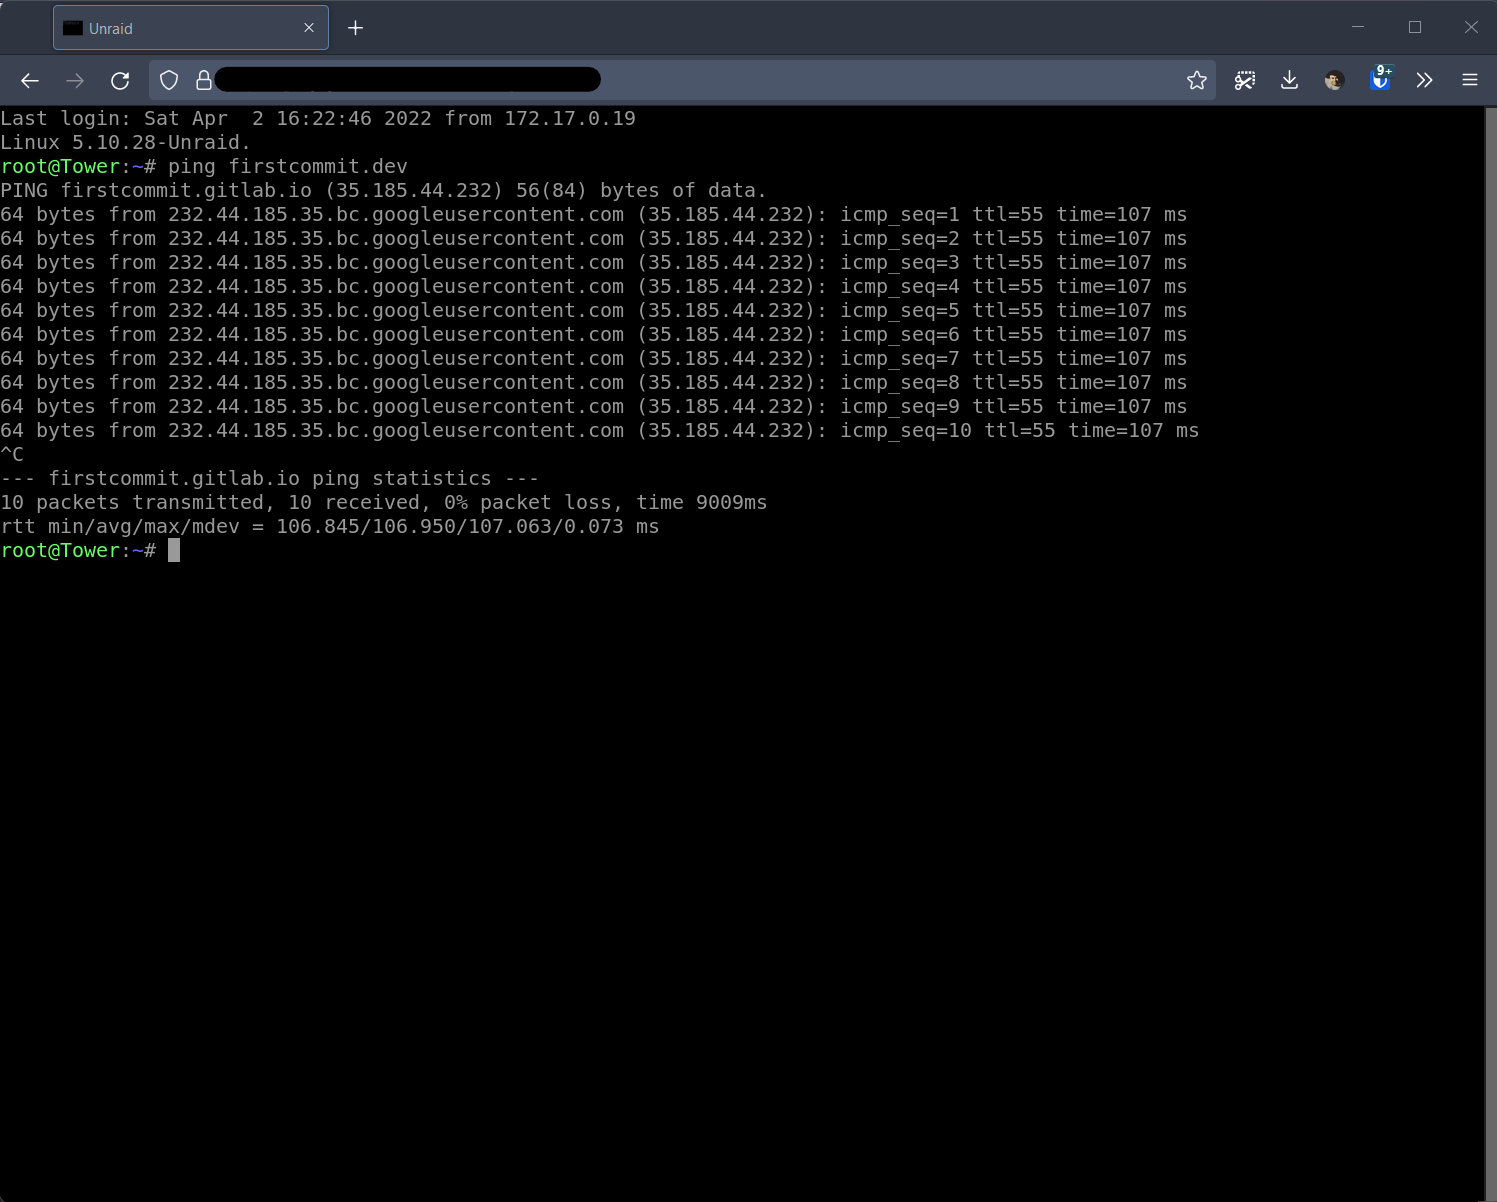The width and height of the screenshot is (1497, 1202).
Task: Click the forward navigation arrow
Action: point(75,81)
